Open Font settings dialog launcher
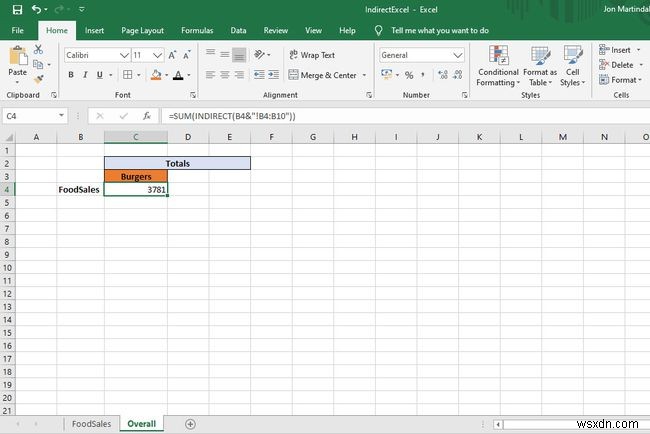The width and height of the screenshot is (650, 434). coord(193,95)
